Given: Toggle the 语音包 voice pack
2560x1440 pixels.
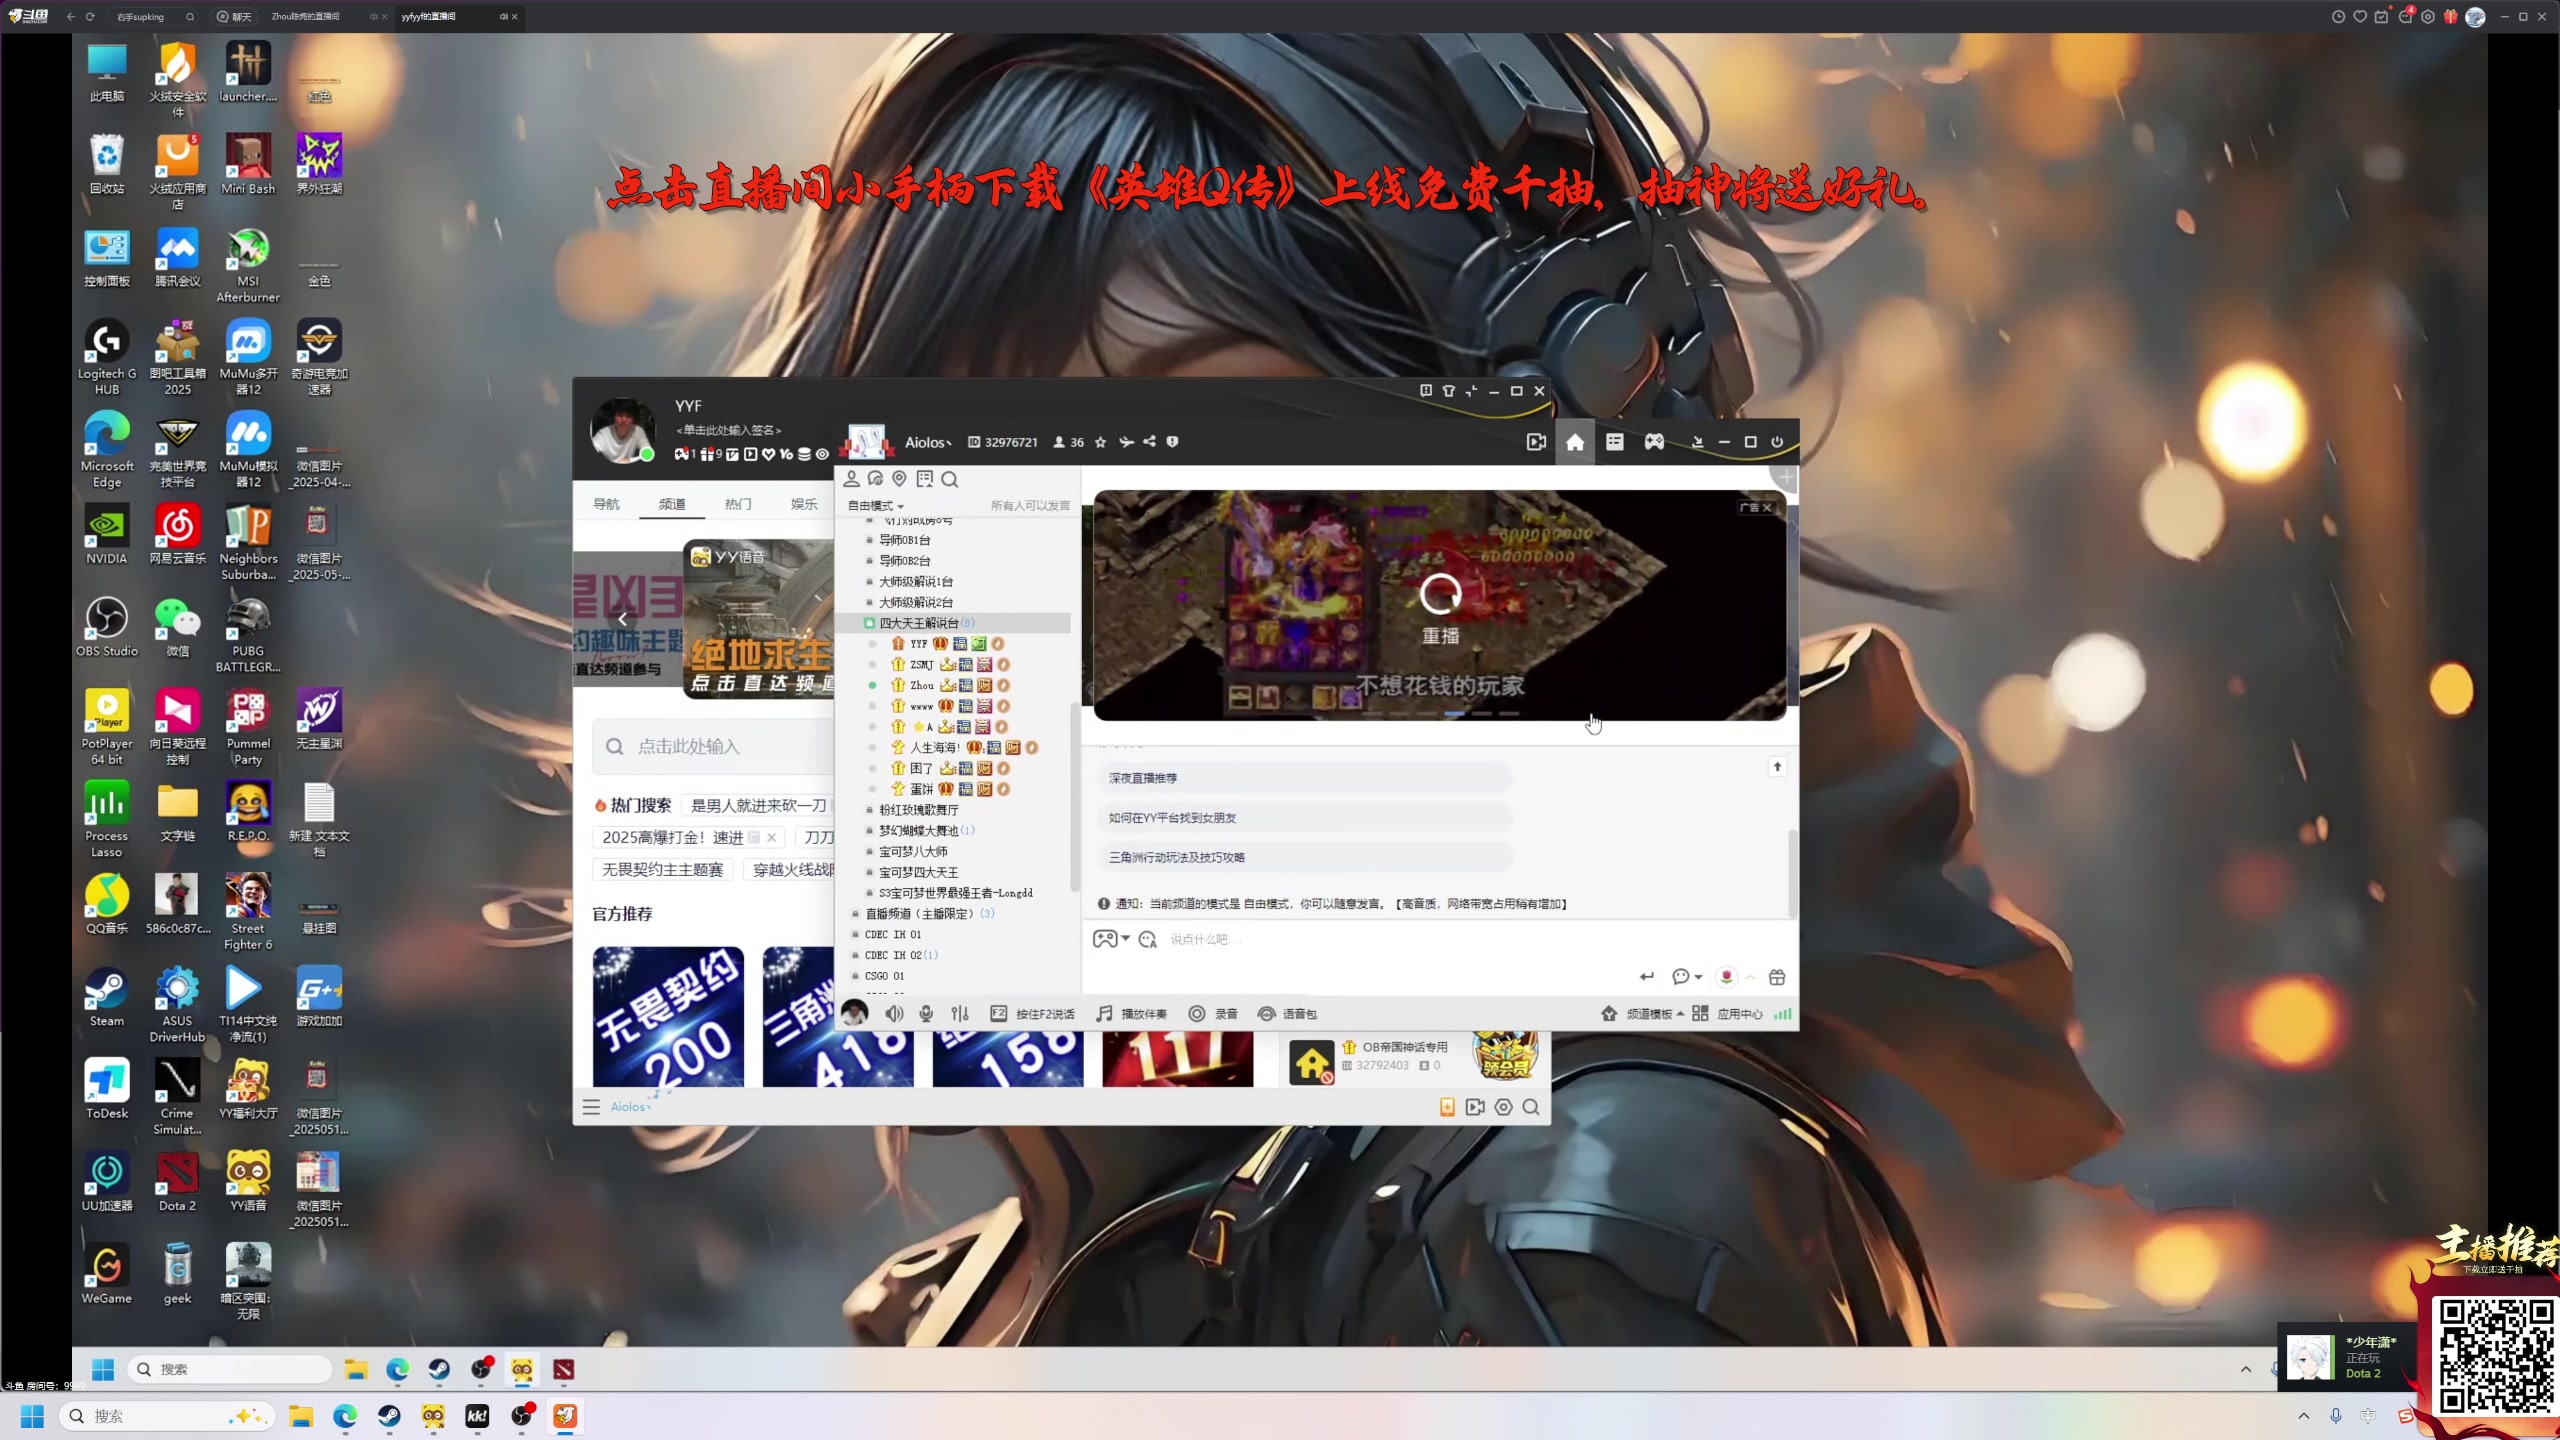Looking at the screenshot, I should pyautogui.click(x=1287, y=1014).
